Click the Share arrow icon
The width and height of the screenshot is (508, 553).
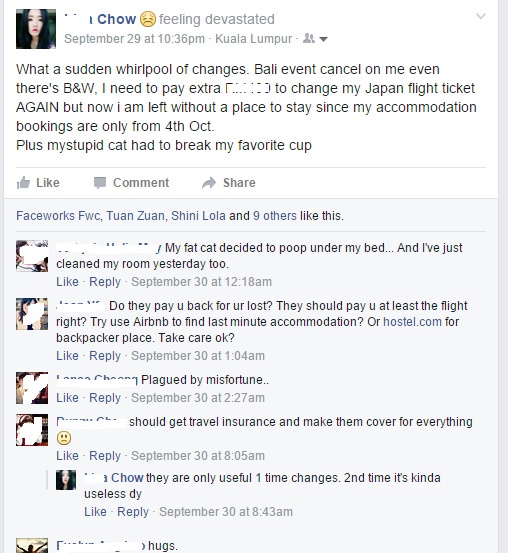tap(209, 183)
